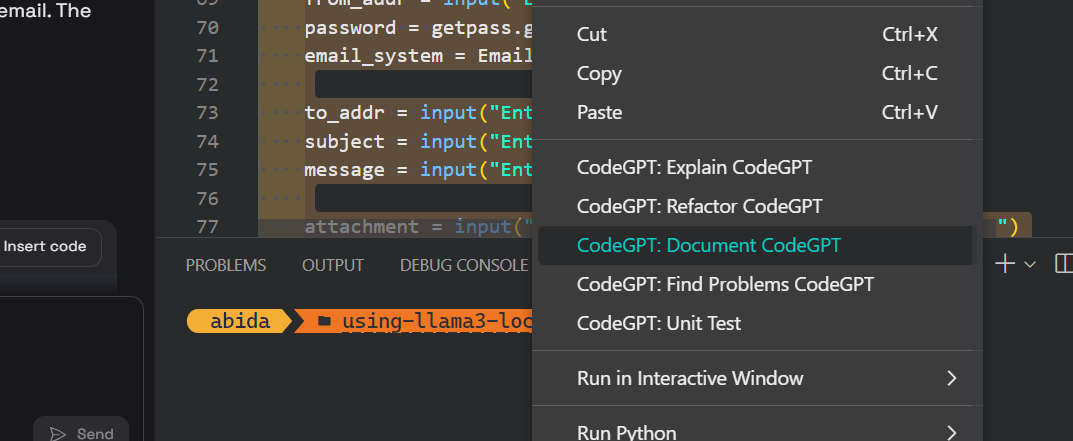Select CodeGPT: Unit Test menu item
Image resolution: width=1073 pixels, height=441 pixels.
coord(659,323)
